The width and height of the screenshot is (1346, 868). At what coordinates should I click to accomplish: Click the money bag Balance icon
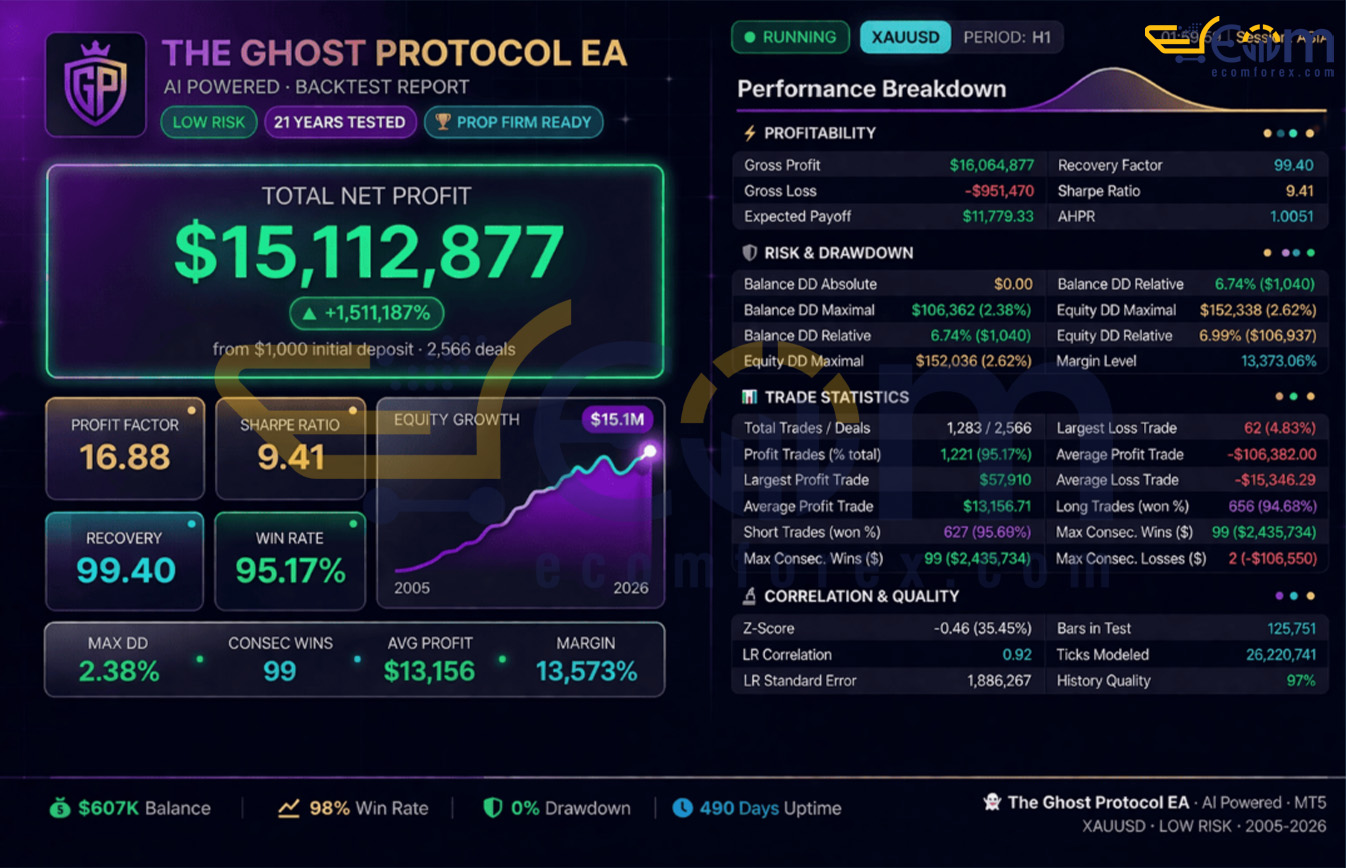point(60,808)
